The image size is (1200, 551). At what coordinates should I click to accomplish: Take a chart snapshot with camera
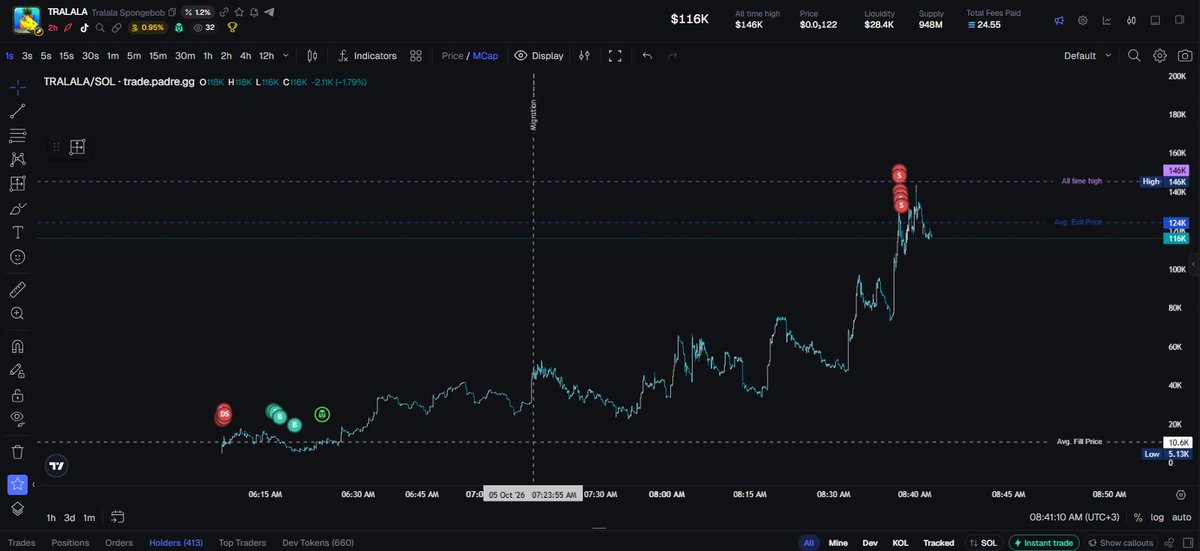click(1185, 56)
